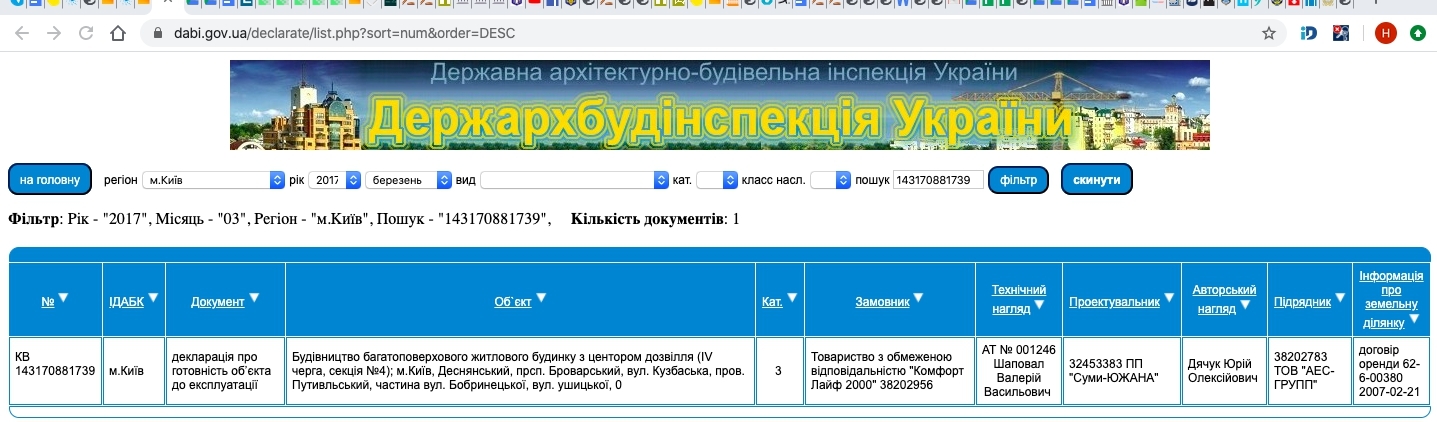Open the month dropdown showing березень
The image size is (1437, 422).
408,180
